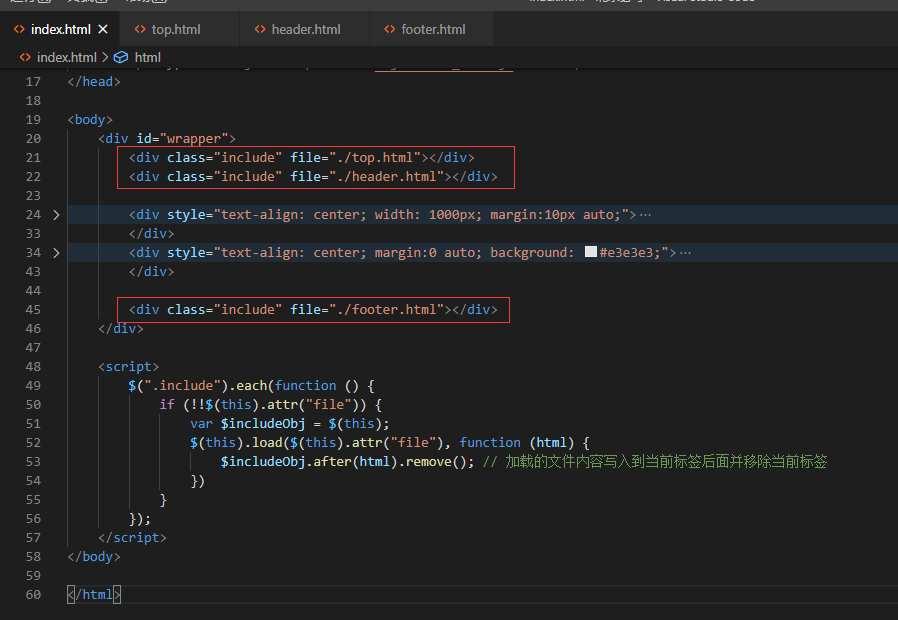This screenshot has width=898, height=620.
Task: Click breadcrumb index.html file icon
Action: pos(25,57)
